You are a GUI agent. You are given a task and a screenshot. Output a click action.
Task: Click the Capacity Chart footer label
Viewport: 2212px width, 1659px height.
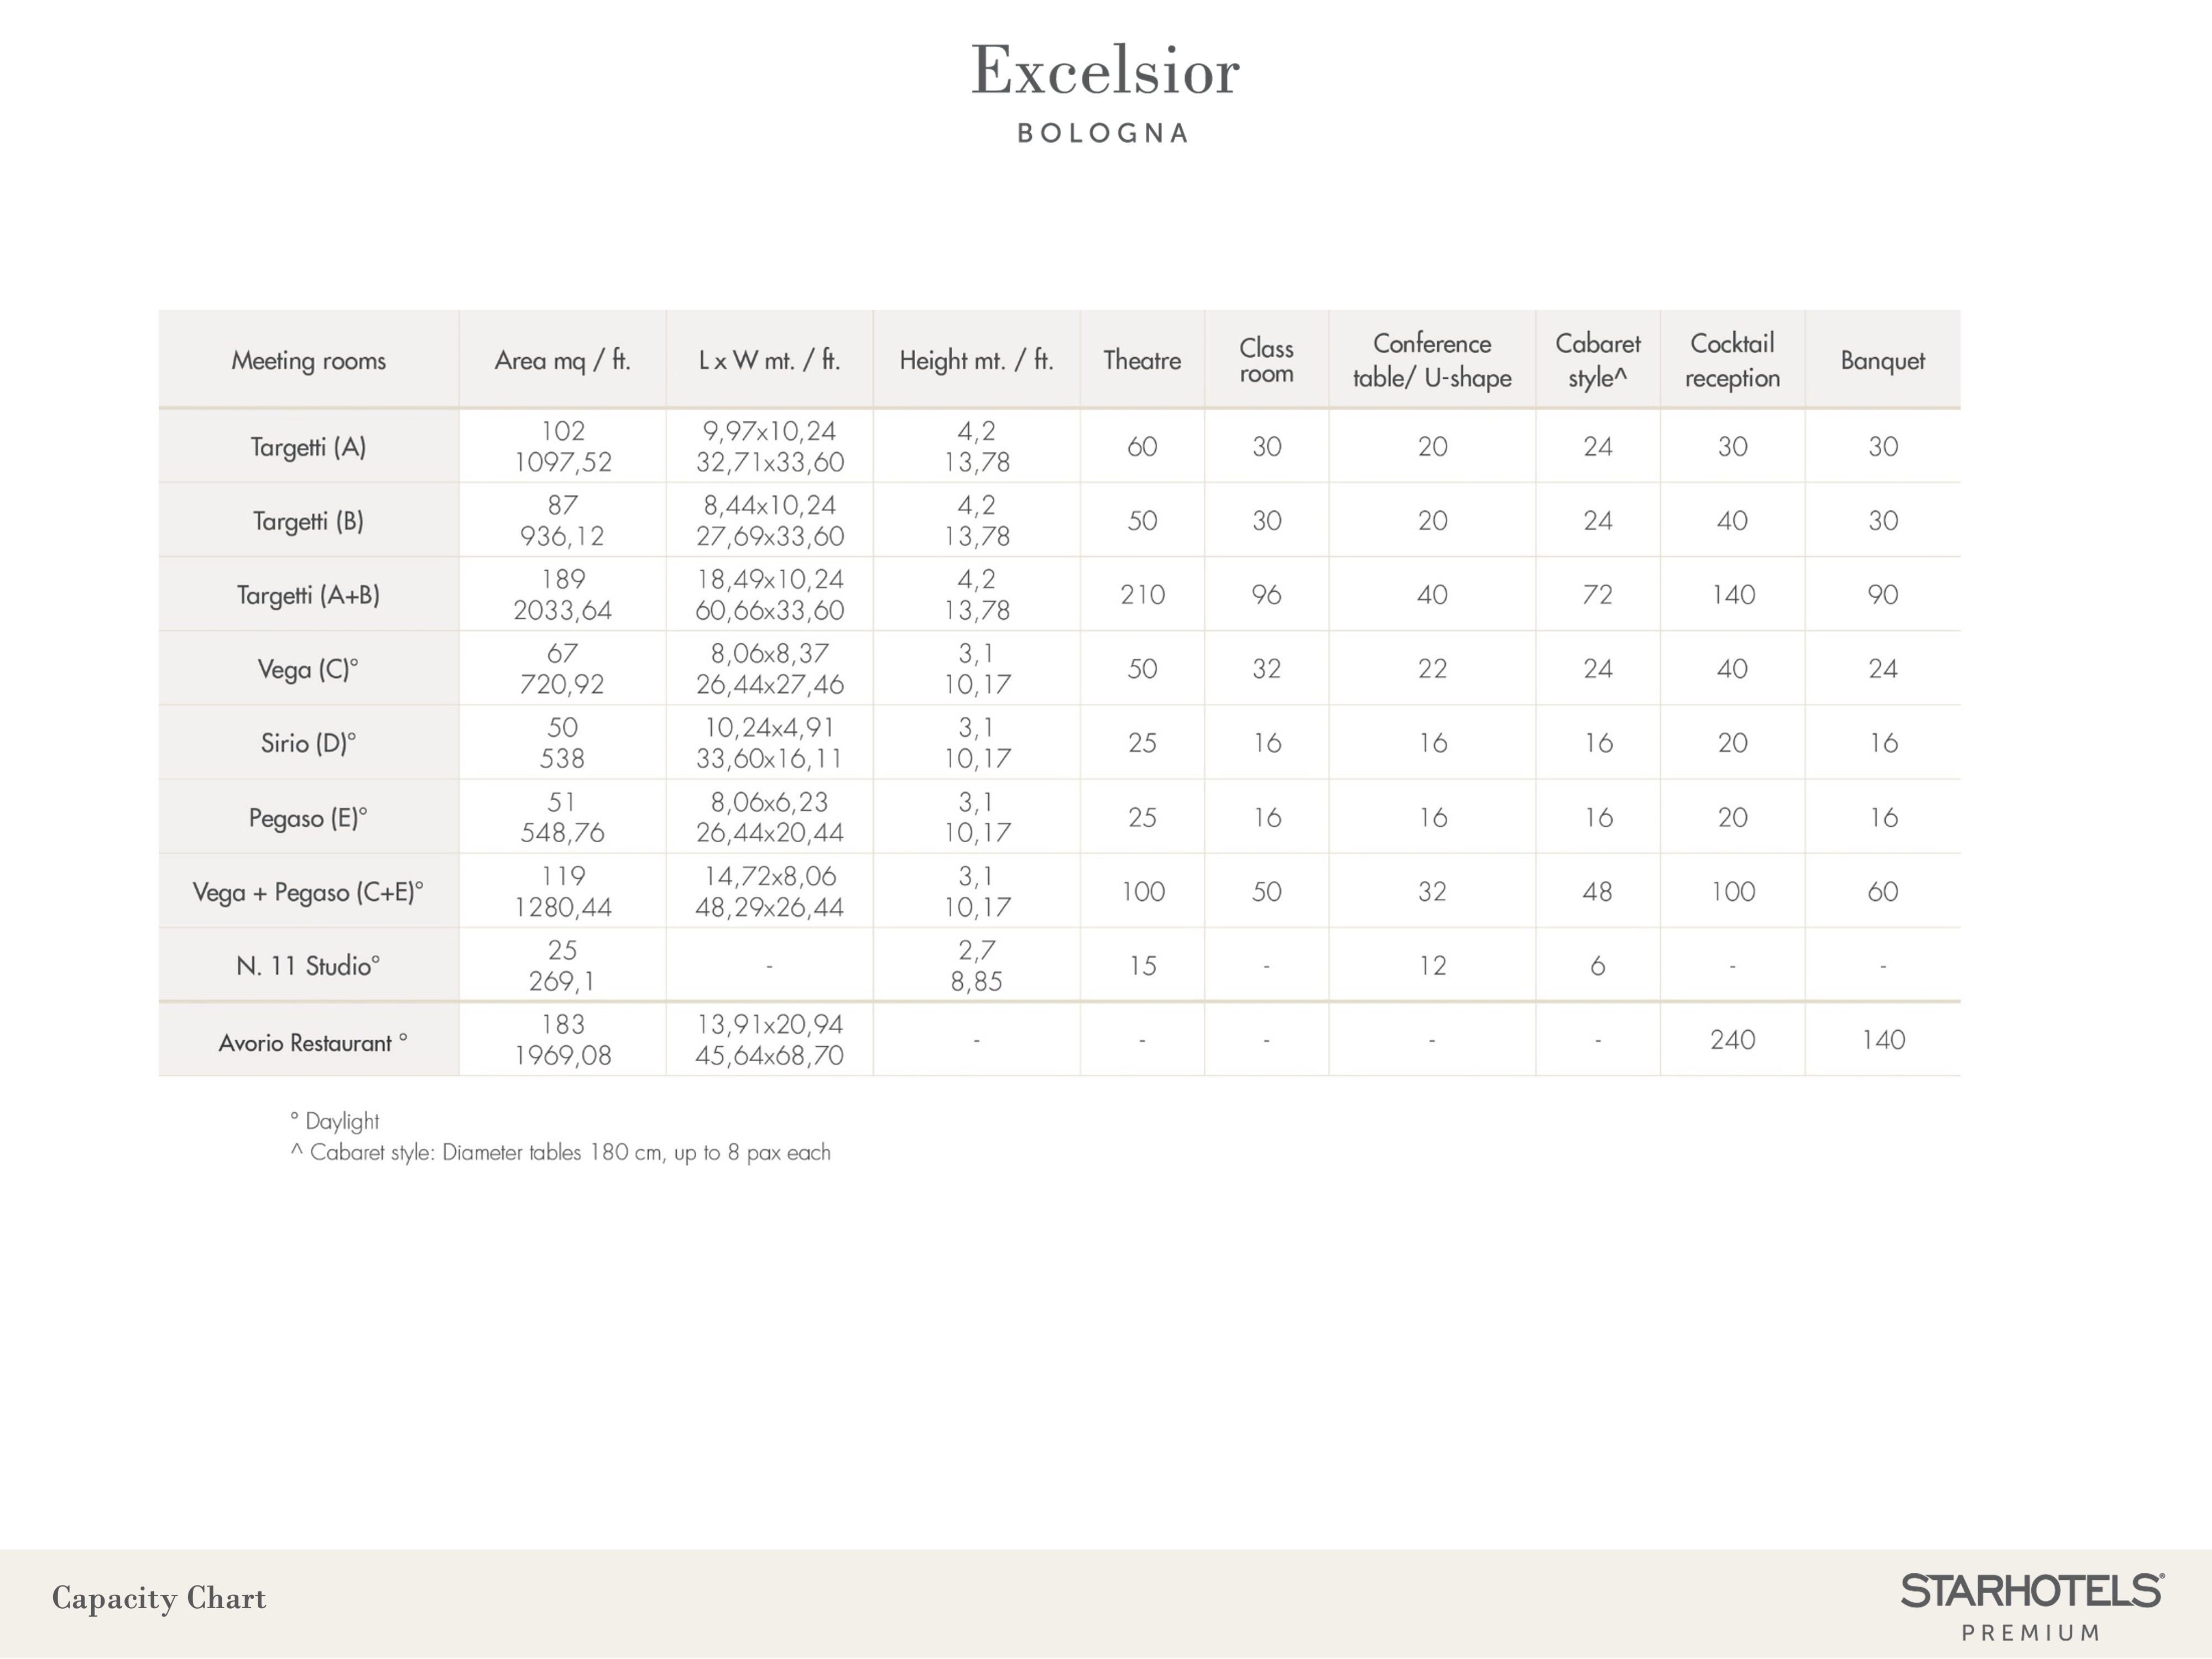159,1598
